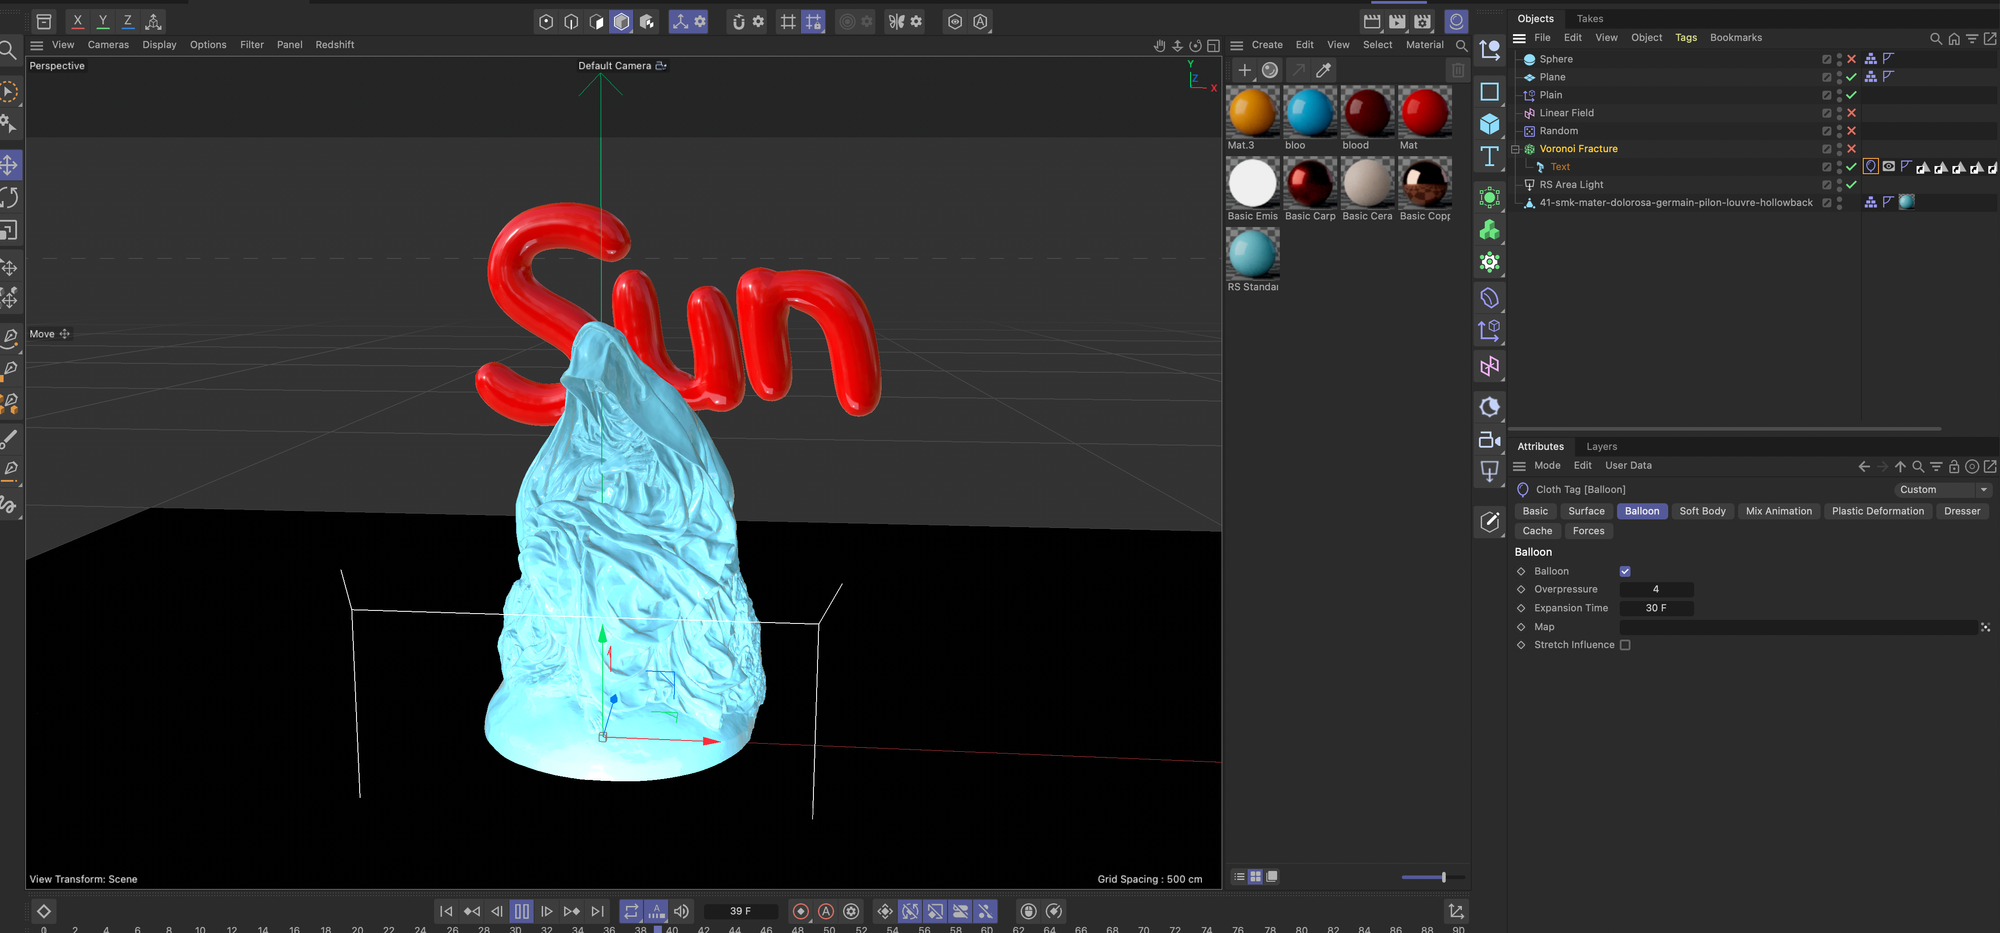Image resolution: width=2000 pixels, height=933 pixels.
Task: Open the Cameras menu in viewport
Action: point(108,45)
